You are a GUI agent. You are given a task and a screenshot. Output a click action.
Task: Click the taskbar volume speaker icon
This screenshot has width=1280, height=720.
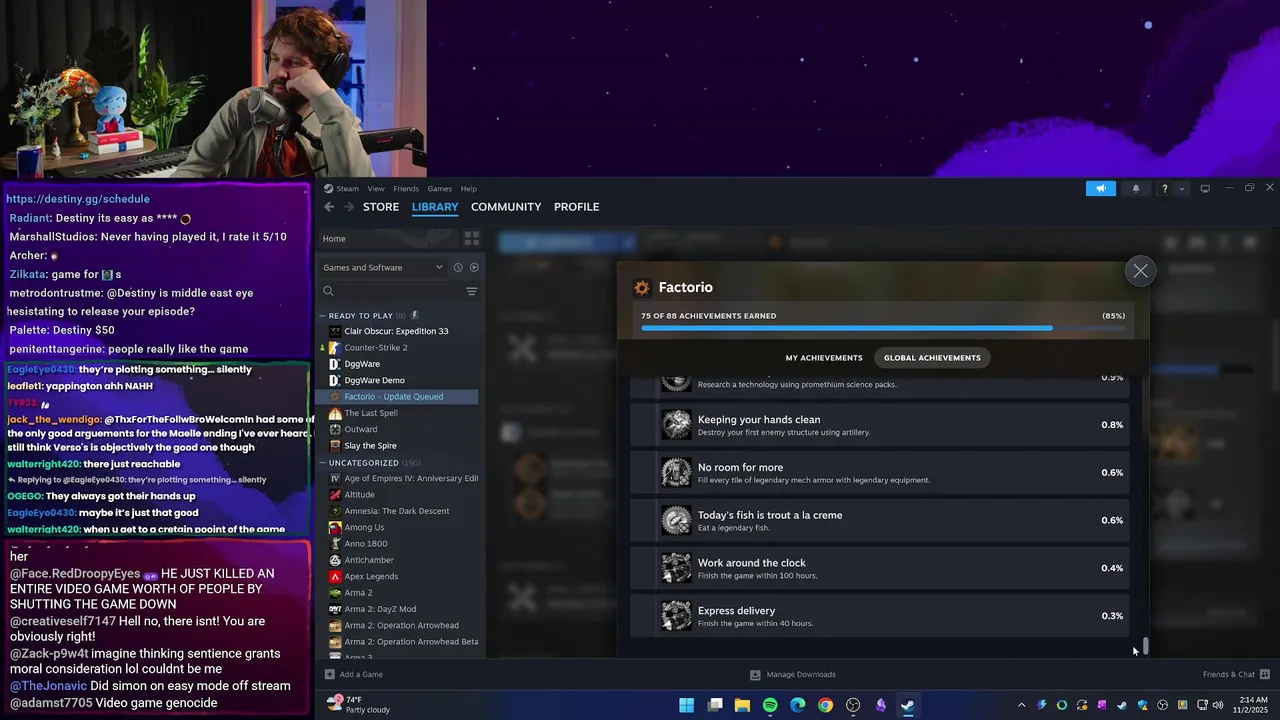(1217, 705)
